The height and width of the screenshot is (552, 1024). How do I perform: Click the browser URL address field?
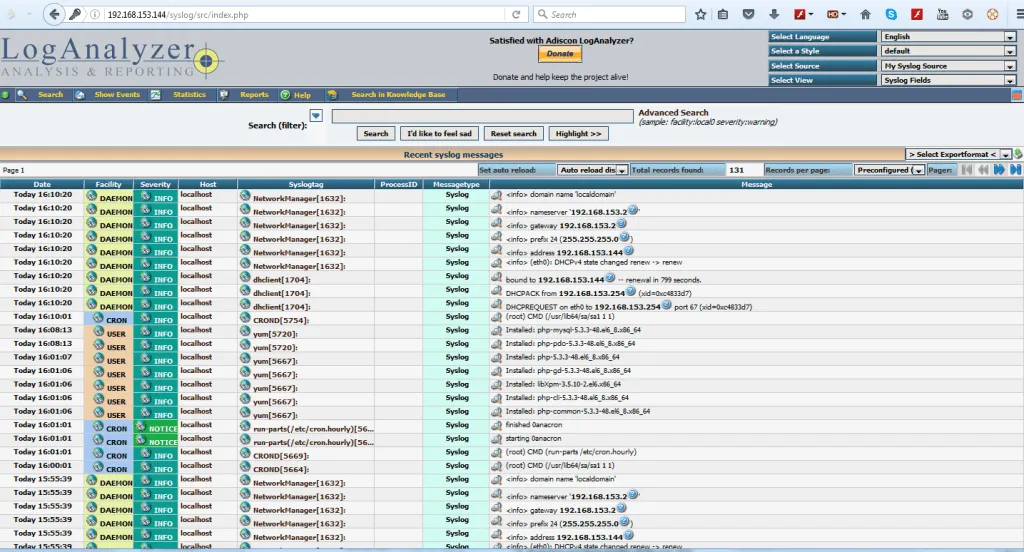302,14
